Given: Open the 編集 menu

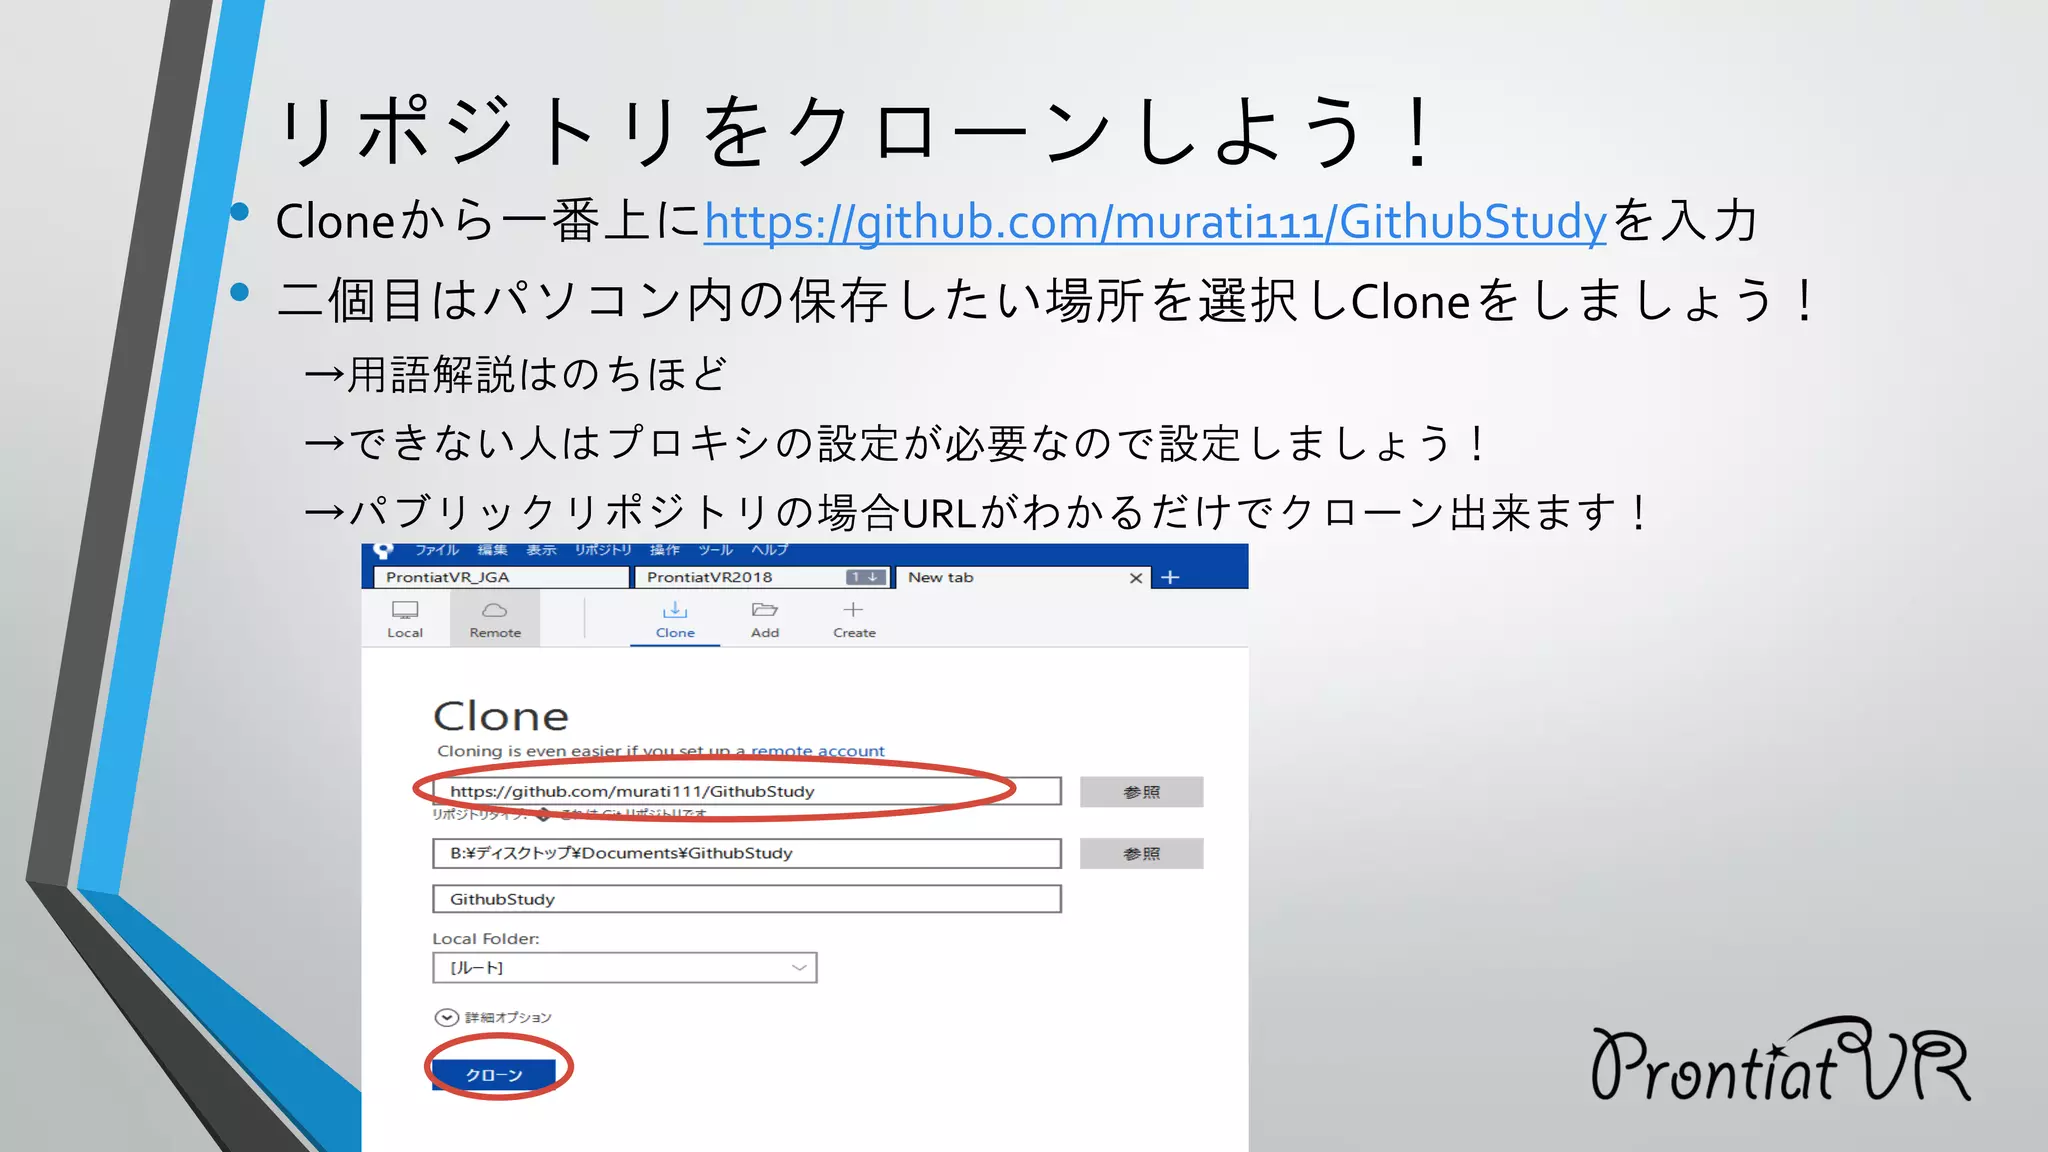Looking at the screenshot, I should click(492, 550).
